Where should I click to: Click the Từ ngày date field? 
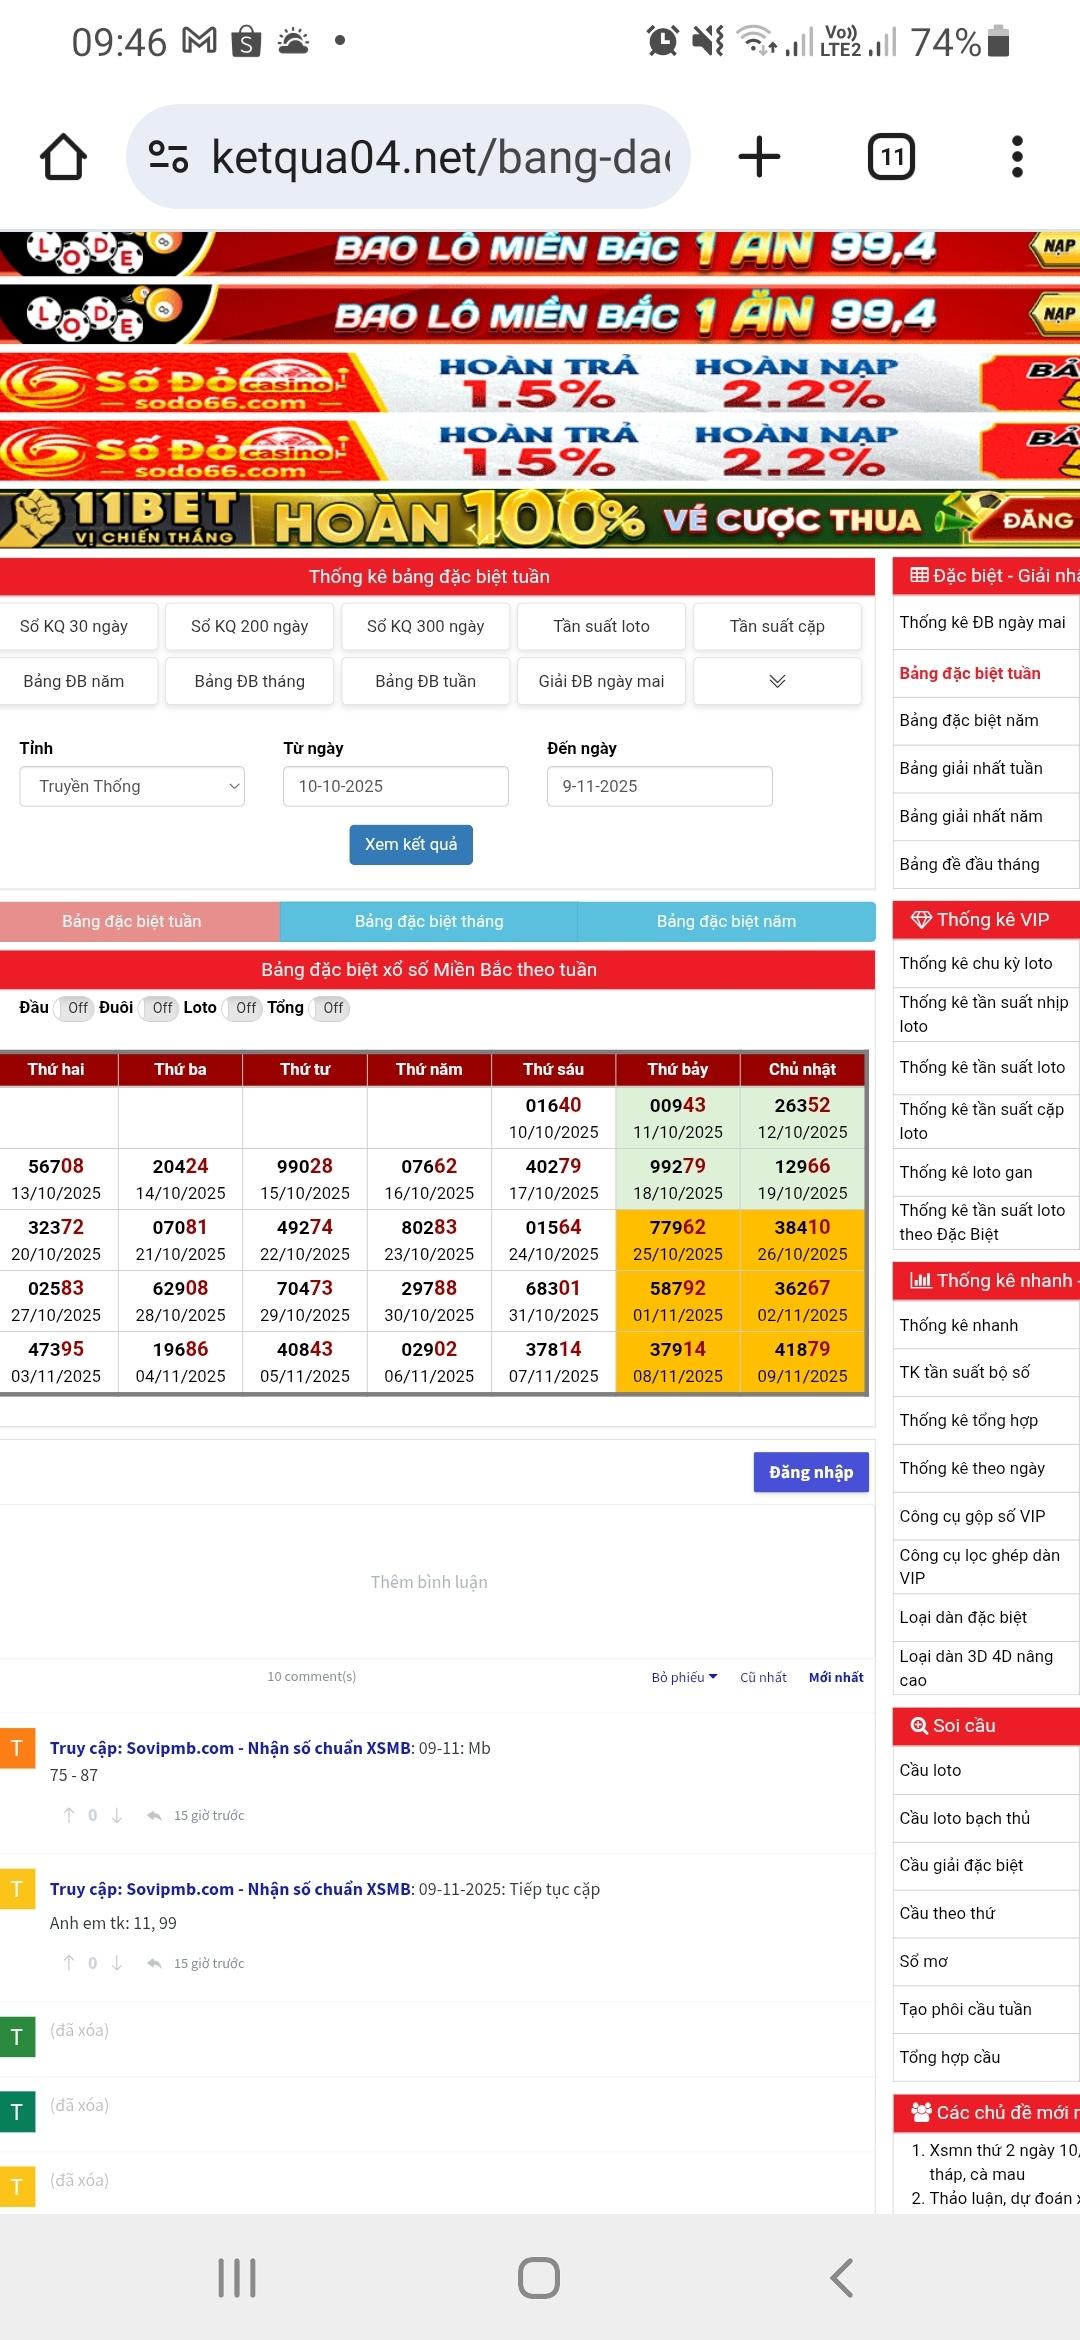click(396, 786)
